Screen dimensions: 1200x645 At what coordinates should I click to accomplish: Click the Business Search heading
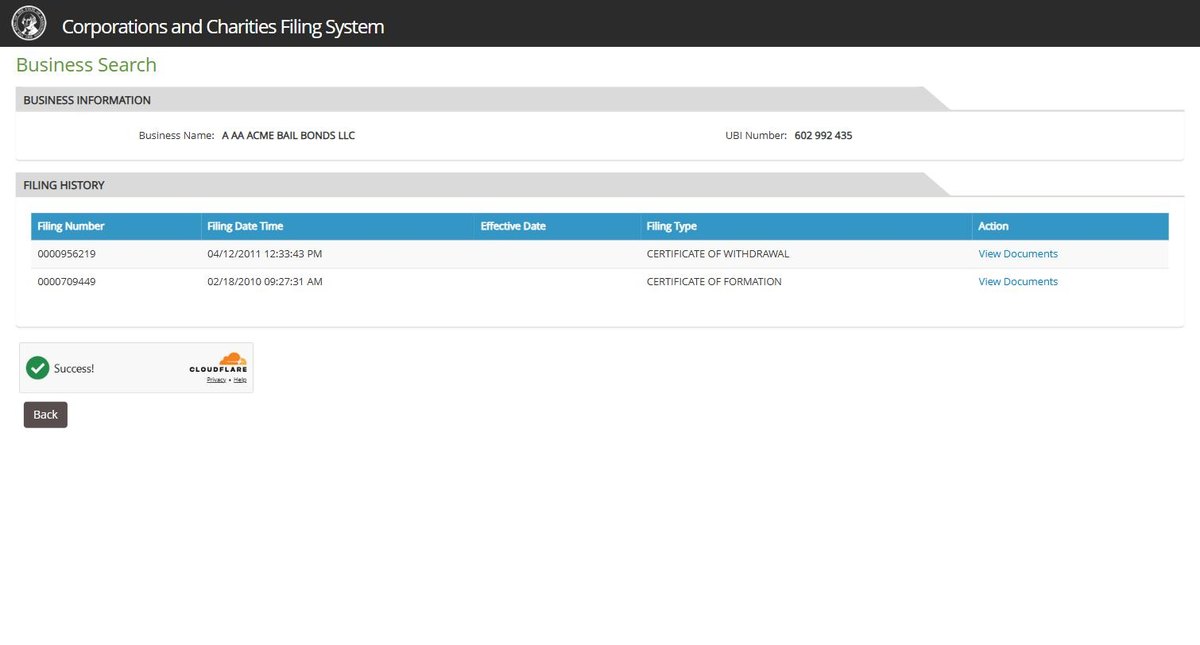(x=86, y=65)
